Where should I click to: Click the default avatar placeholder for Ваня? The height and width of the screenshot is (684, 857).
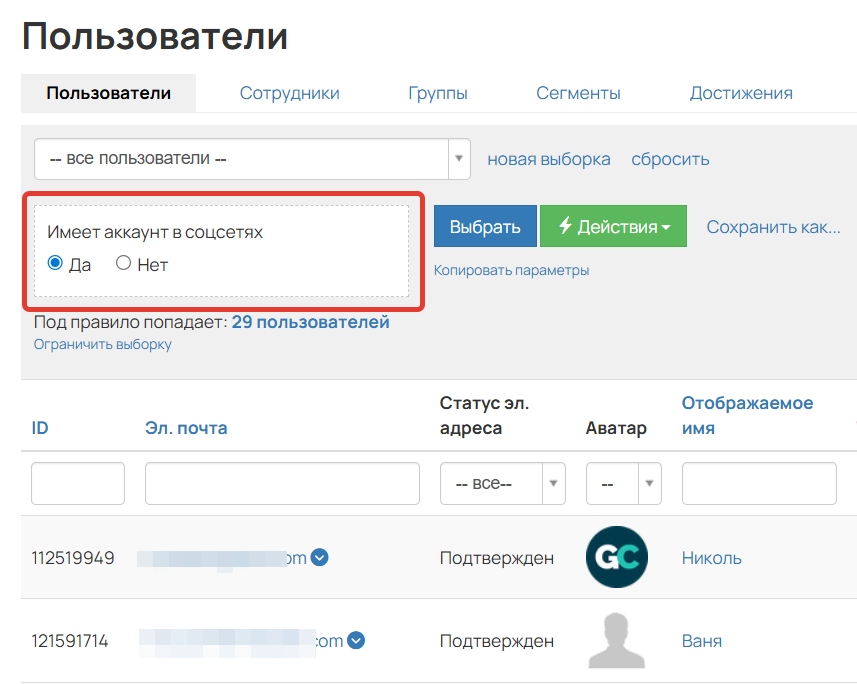[x=616, y=640]
